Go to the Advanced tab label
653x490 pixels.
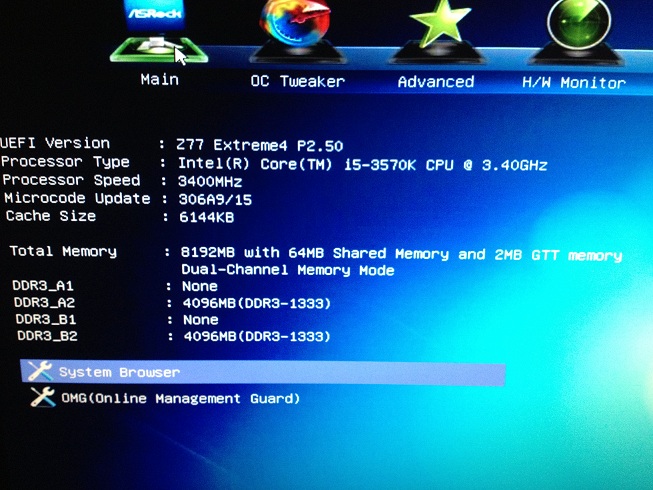pos(436,82)
